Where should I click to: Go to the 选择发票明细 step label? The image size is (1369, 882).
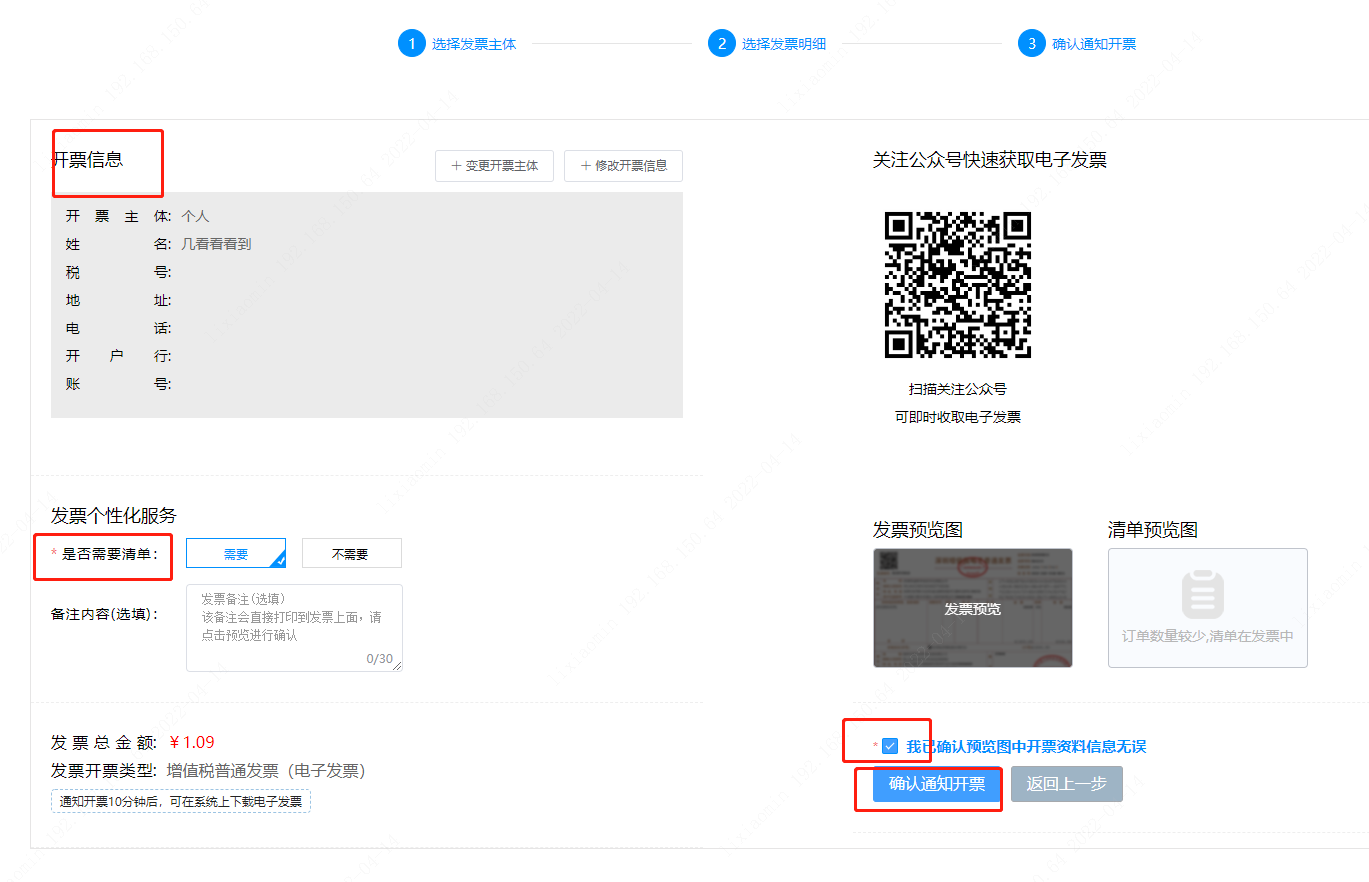[784, 44]
